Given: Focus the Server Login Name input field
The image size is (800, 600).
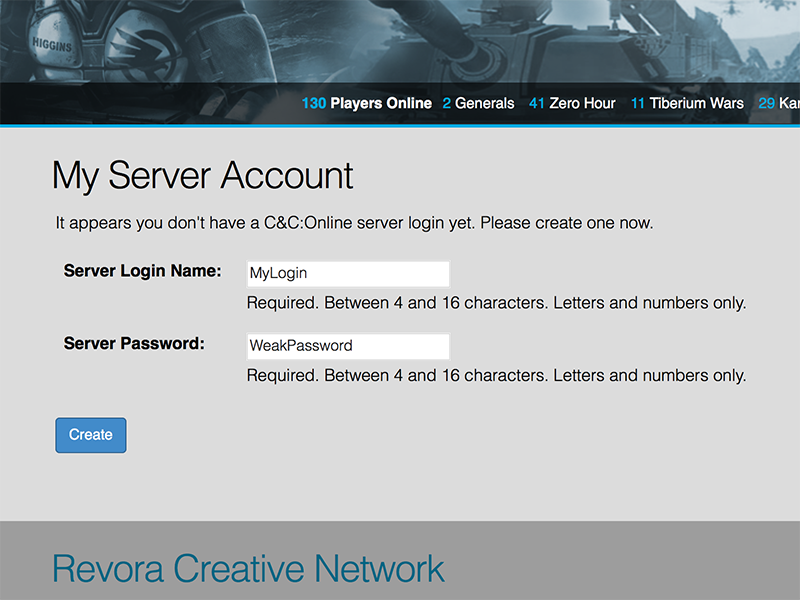Looking at the screenshot, I should coord(348,272).
